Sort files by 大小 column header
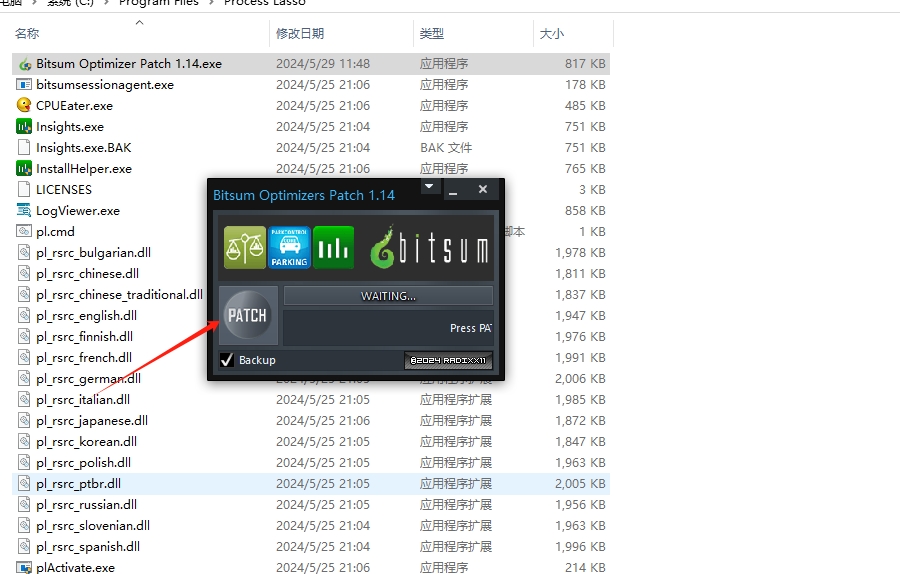Viewport: 900px width, 574px height. click(552, 33)
